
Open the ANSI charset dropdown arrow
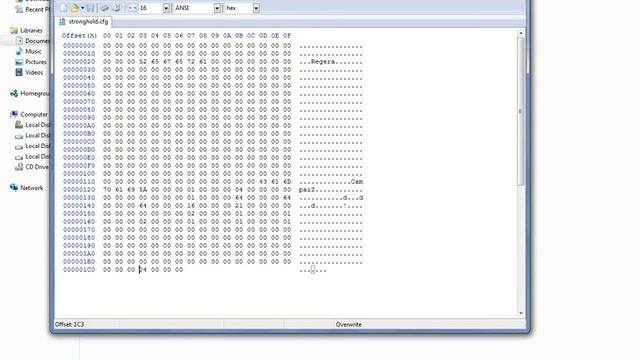point(217,8)
